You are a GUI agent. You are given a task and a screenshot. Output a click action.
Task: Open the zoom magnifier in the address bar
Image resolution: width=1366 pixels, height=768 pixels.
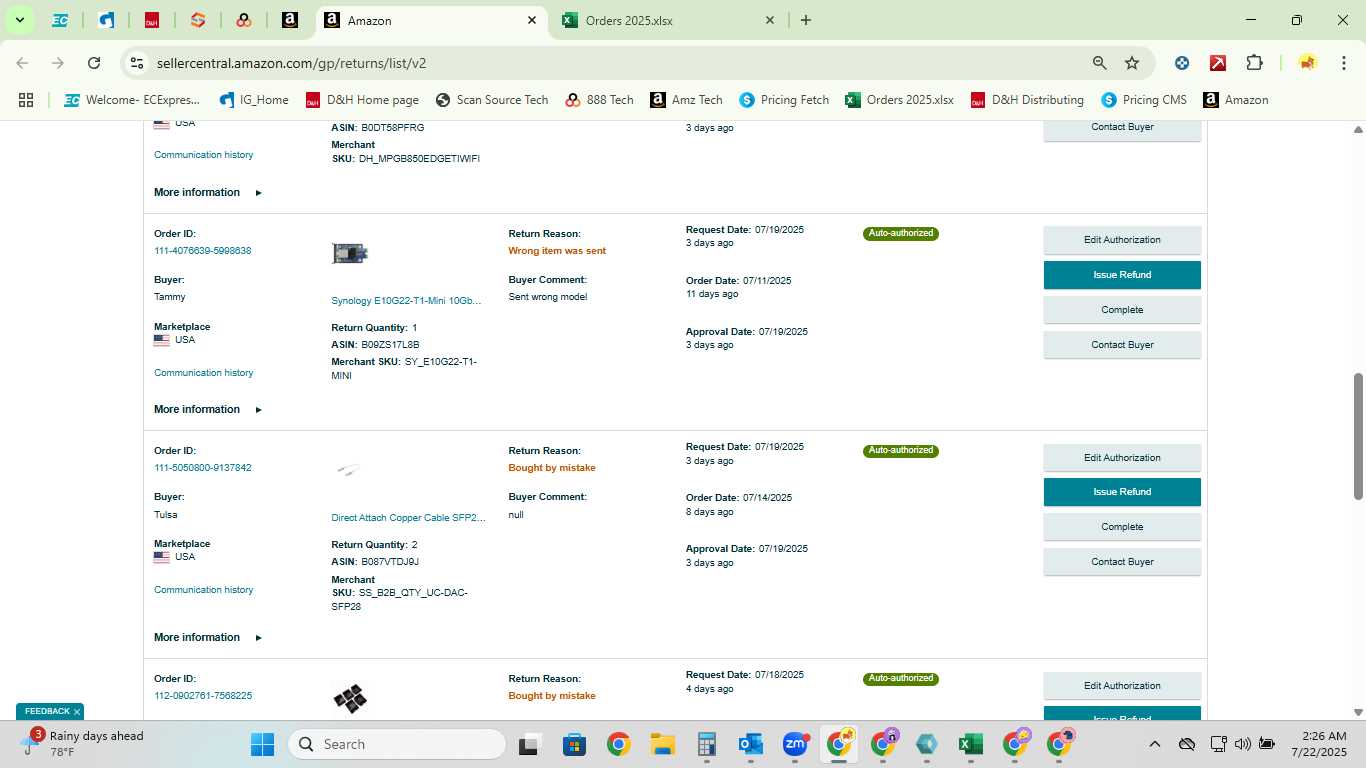pos(1100,63)
